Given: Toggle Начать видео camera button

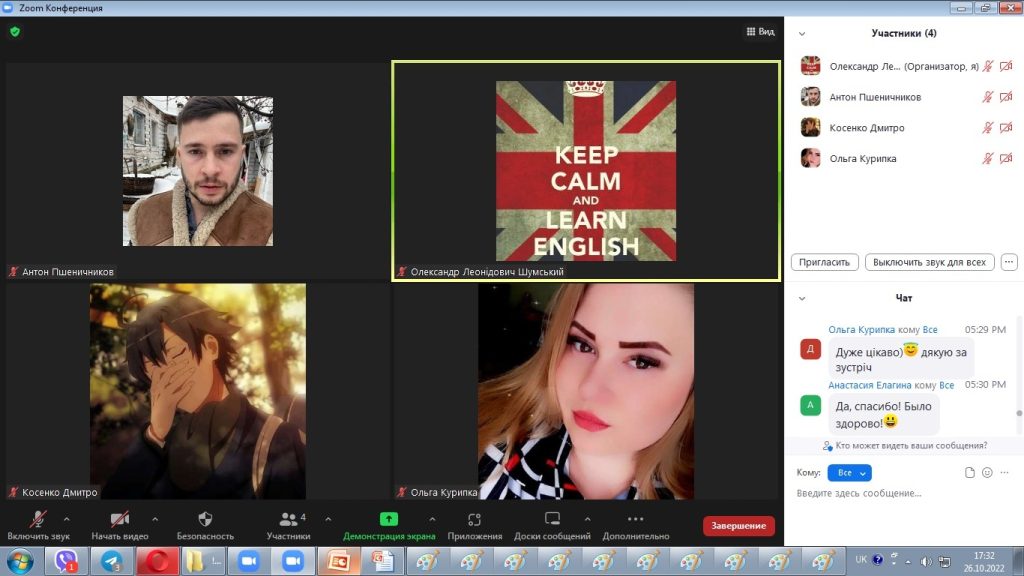Looking at the screenshot, I should [120, 526].
